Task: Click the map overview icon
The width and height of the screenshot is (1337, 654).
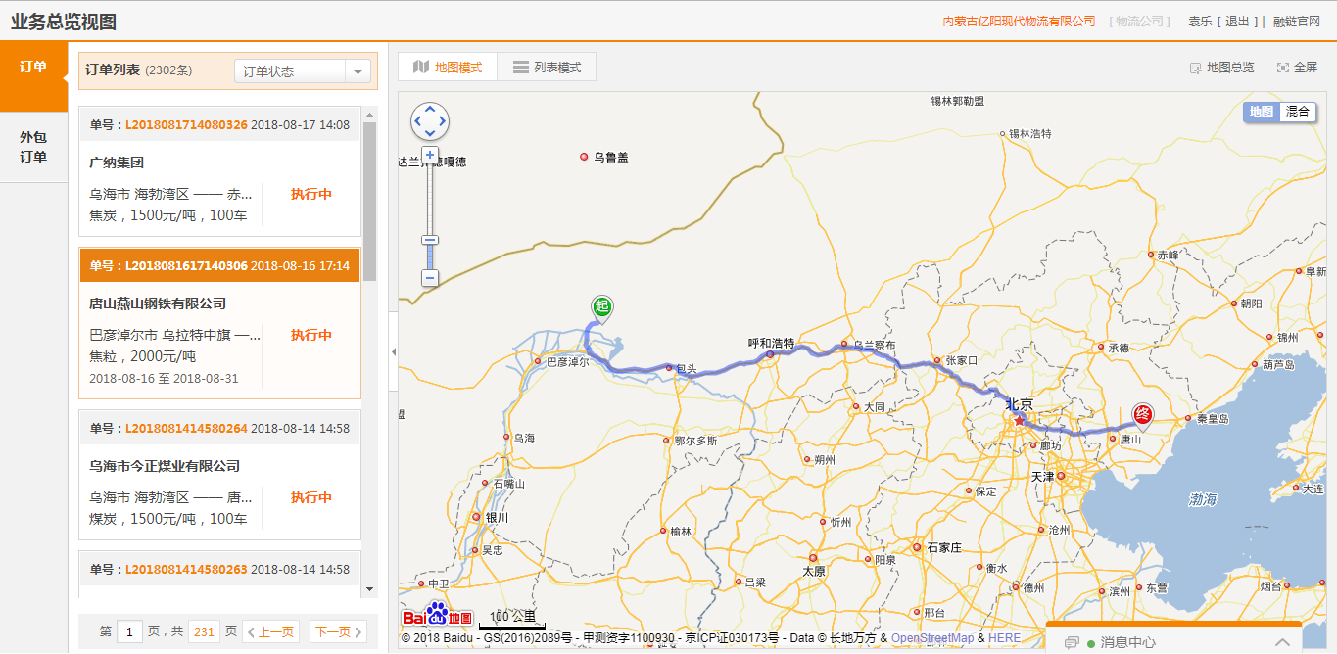Action: [x=1195, y=68]
